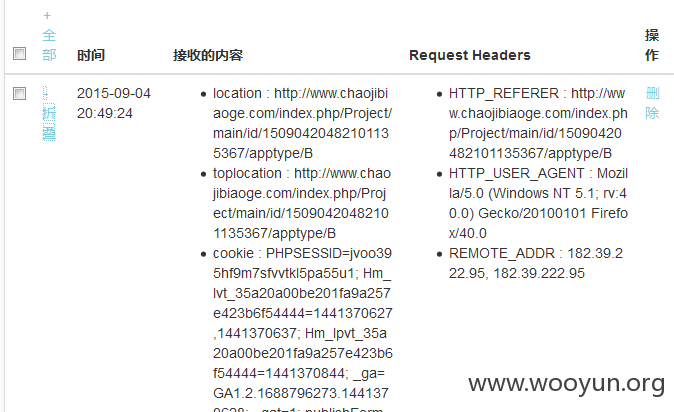Click the bullet beside the toplocation item
The height and width of the screenshot is (412, 674).
[x=203, y=174]
